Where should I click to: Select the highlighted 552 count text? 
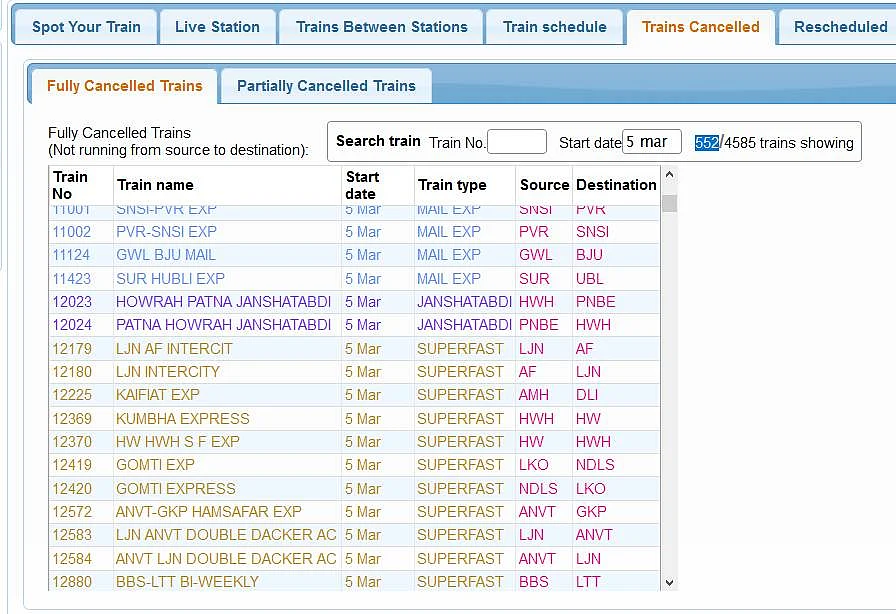click(x=707, y=142)
